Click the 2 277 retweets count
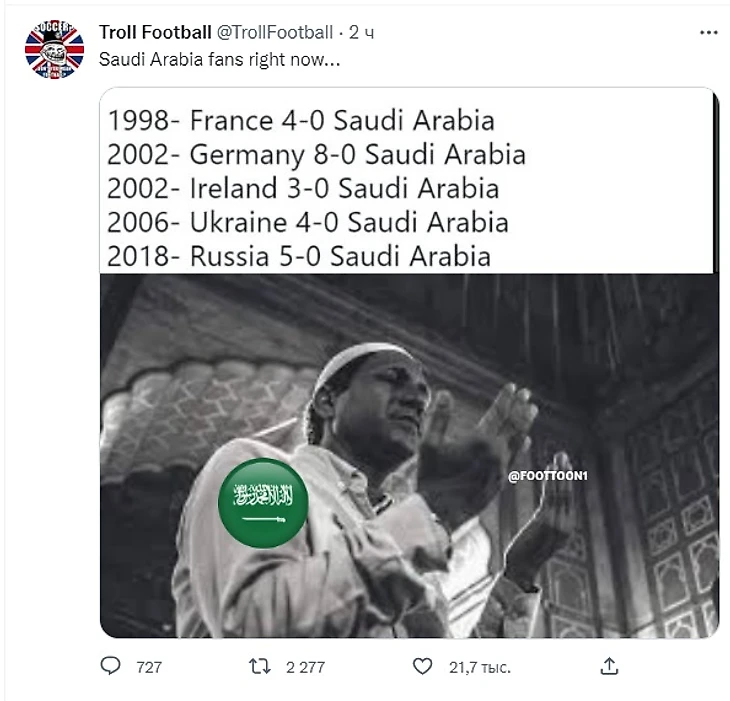The width and height of the screenshot is (730, 701). click(x=305, y=667)
